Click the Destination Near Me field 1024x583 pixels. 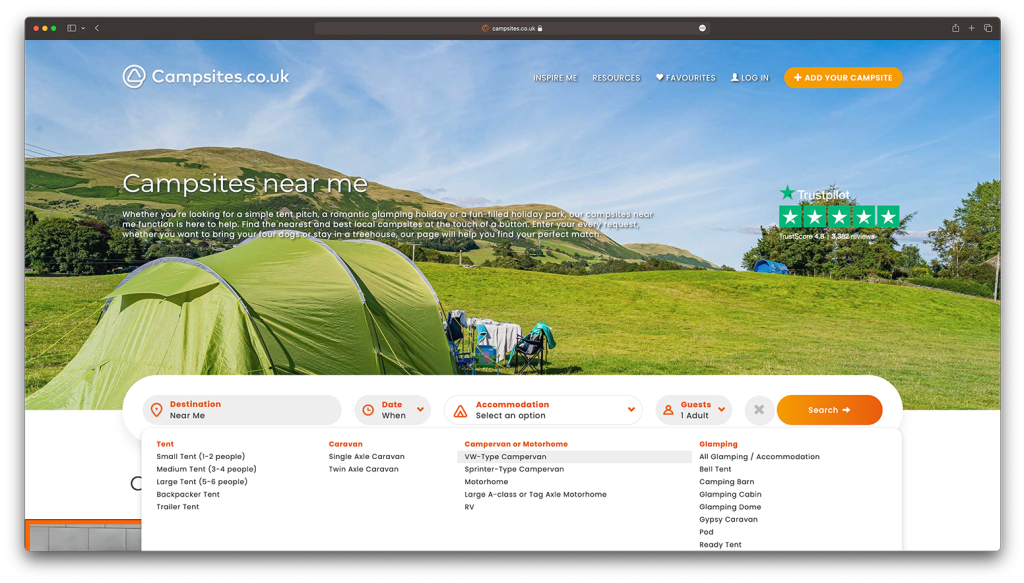tap(245, 410)
